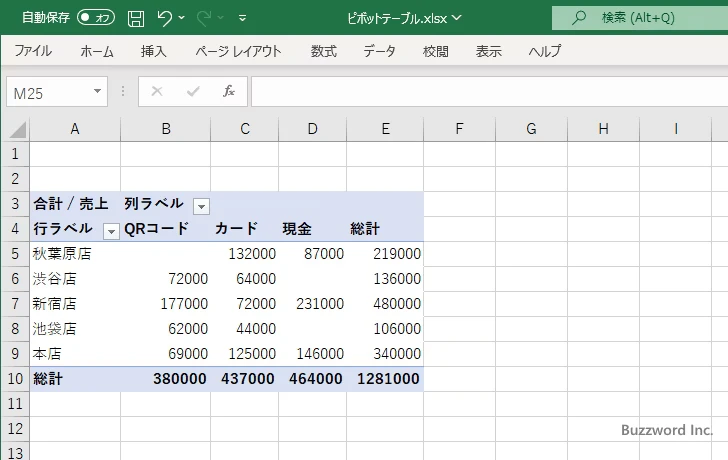Select row 5 header
This screenshot has width=728, height=460.
[x=15, y=254]
